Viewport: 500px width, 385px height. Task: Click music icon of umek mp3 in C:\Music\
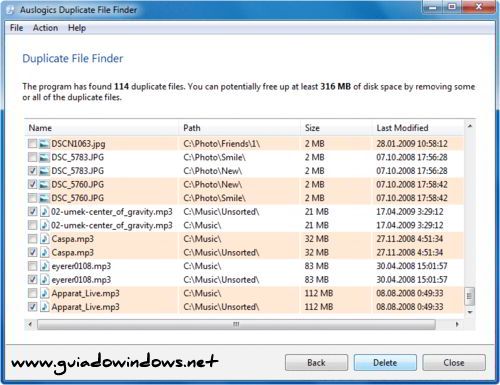(x=44, y=225)
